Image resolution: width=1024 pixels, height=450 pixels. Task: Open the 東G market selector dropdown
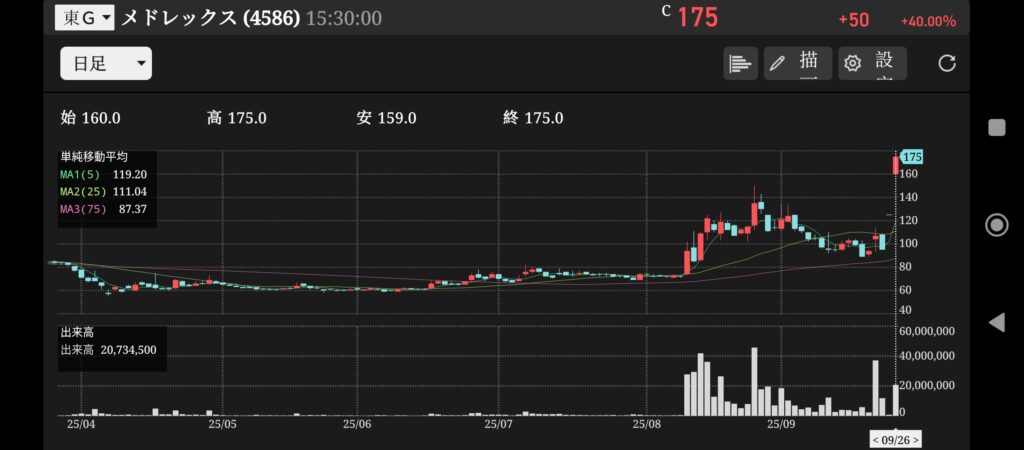click(x=84, y=18)
